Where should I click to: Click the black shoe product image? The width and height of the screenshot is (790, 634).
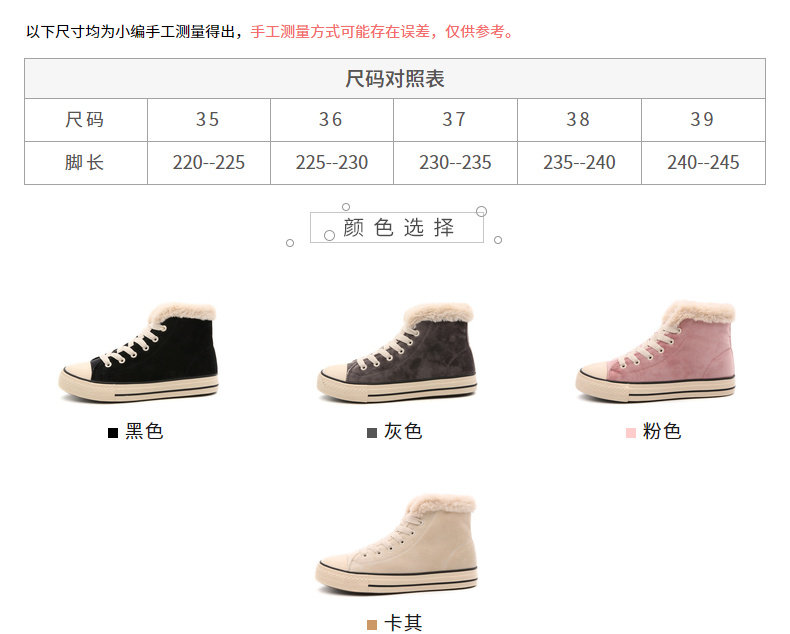139,352
